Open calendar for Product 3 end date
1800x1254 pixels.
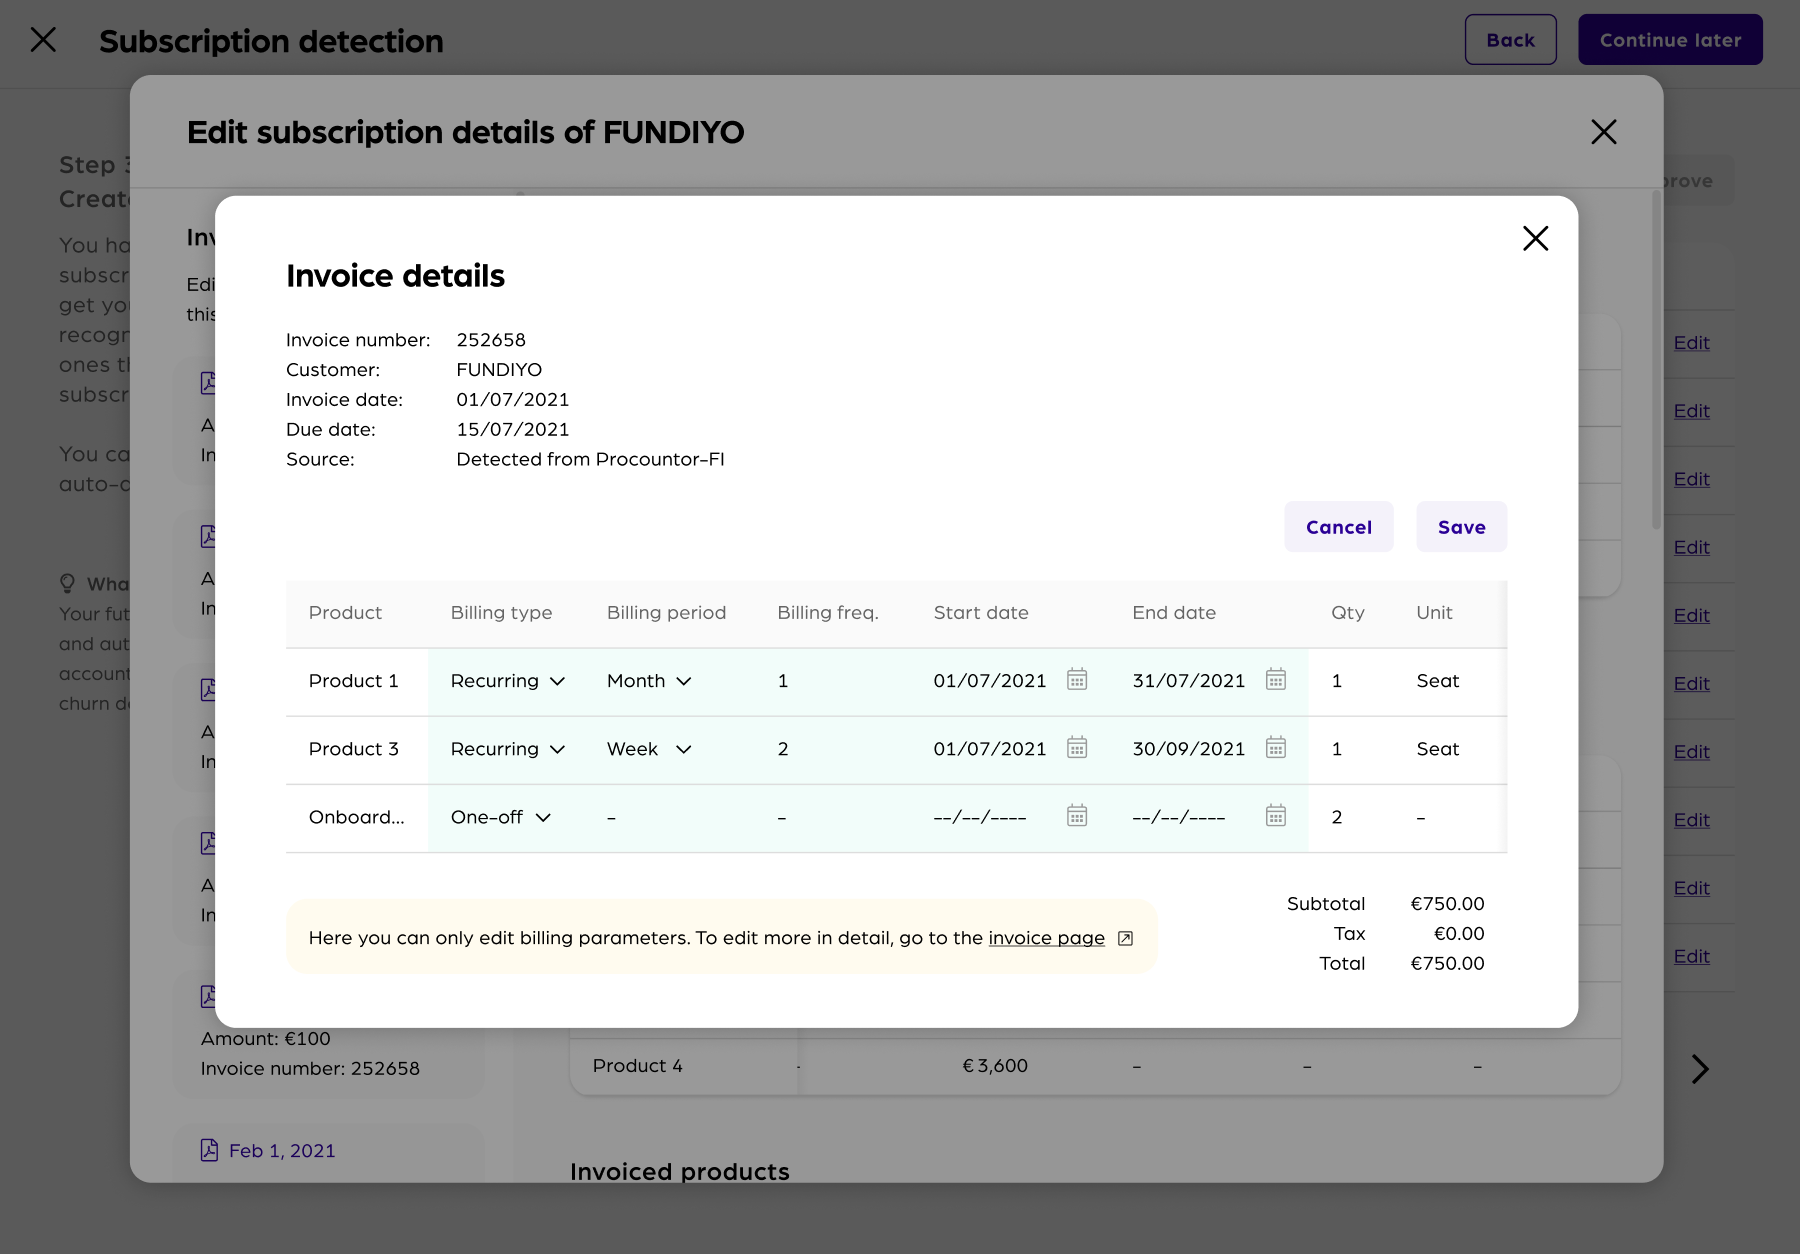(x=1276, y=748)
